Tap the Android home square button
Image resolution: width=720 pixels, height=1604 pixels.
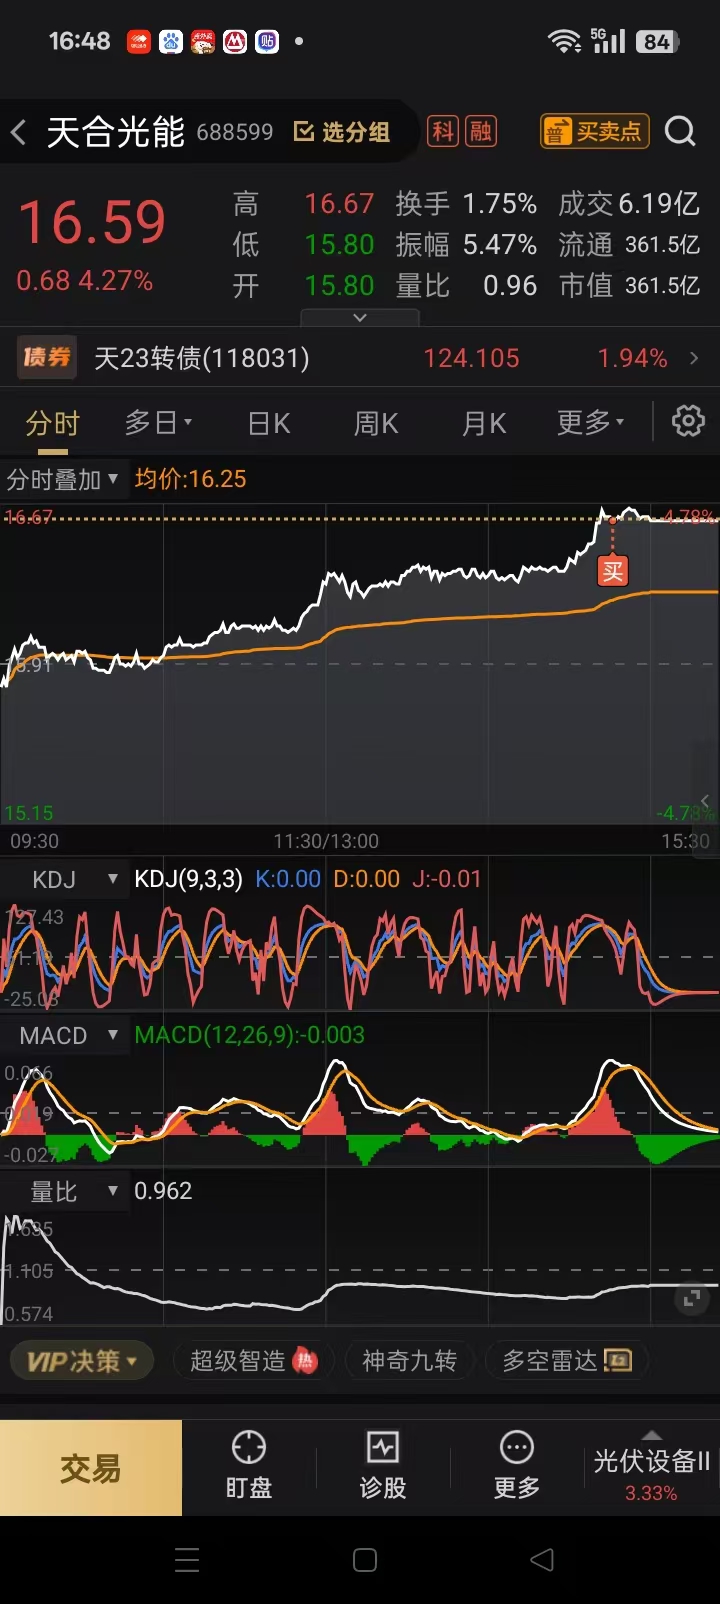click(x=365, y=1560)
